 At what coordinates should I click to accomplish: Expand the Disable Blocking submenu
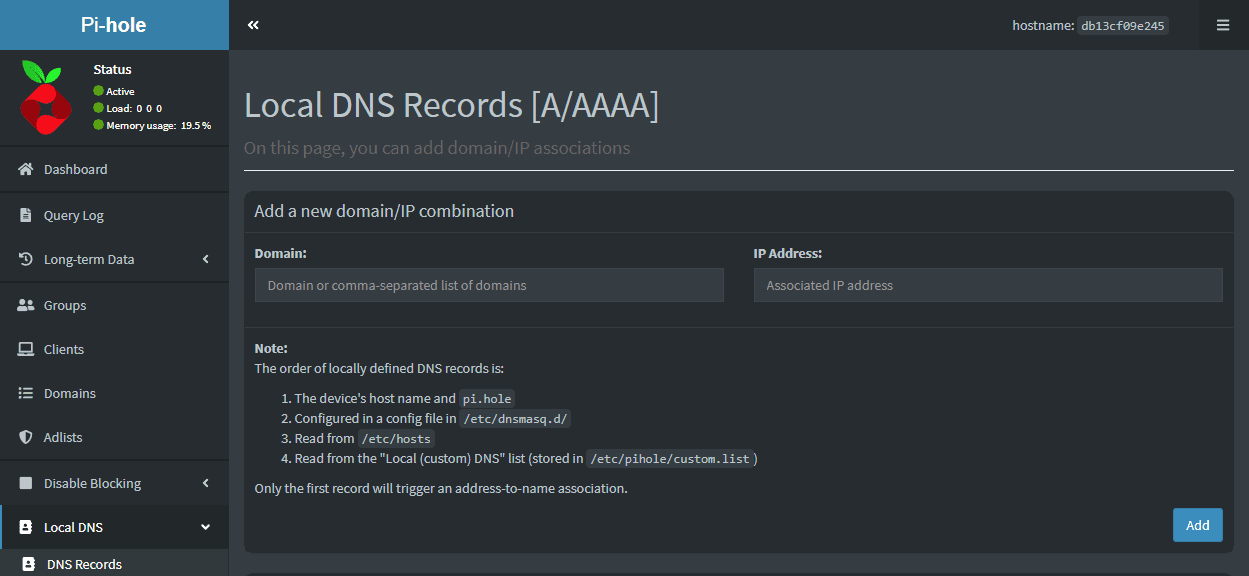coord(206,484)
